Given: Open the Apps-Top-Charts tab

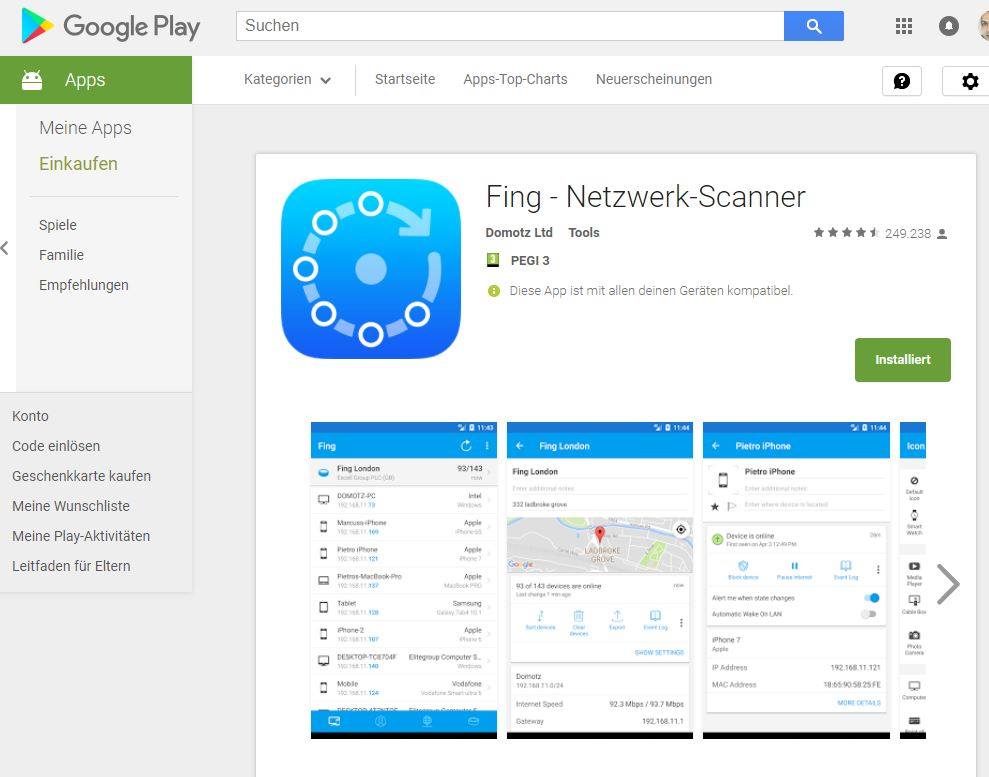Looking at the screenshot, I should [515, 79].
